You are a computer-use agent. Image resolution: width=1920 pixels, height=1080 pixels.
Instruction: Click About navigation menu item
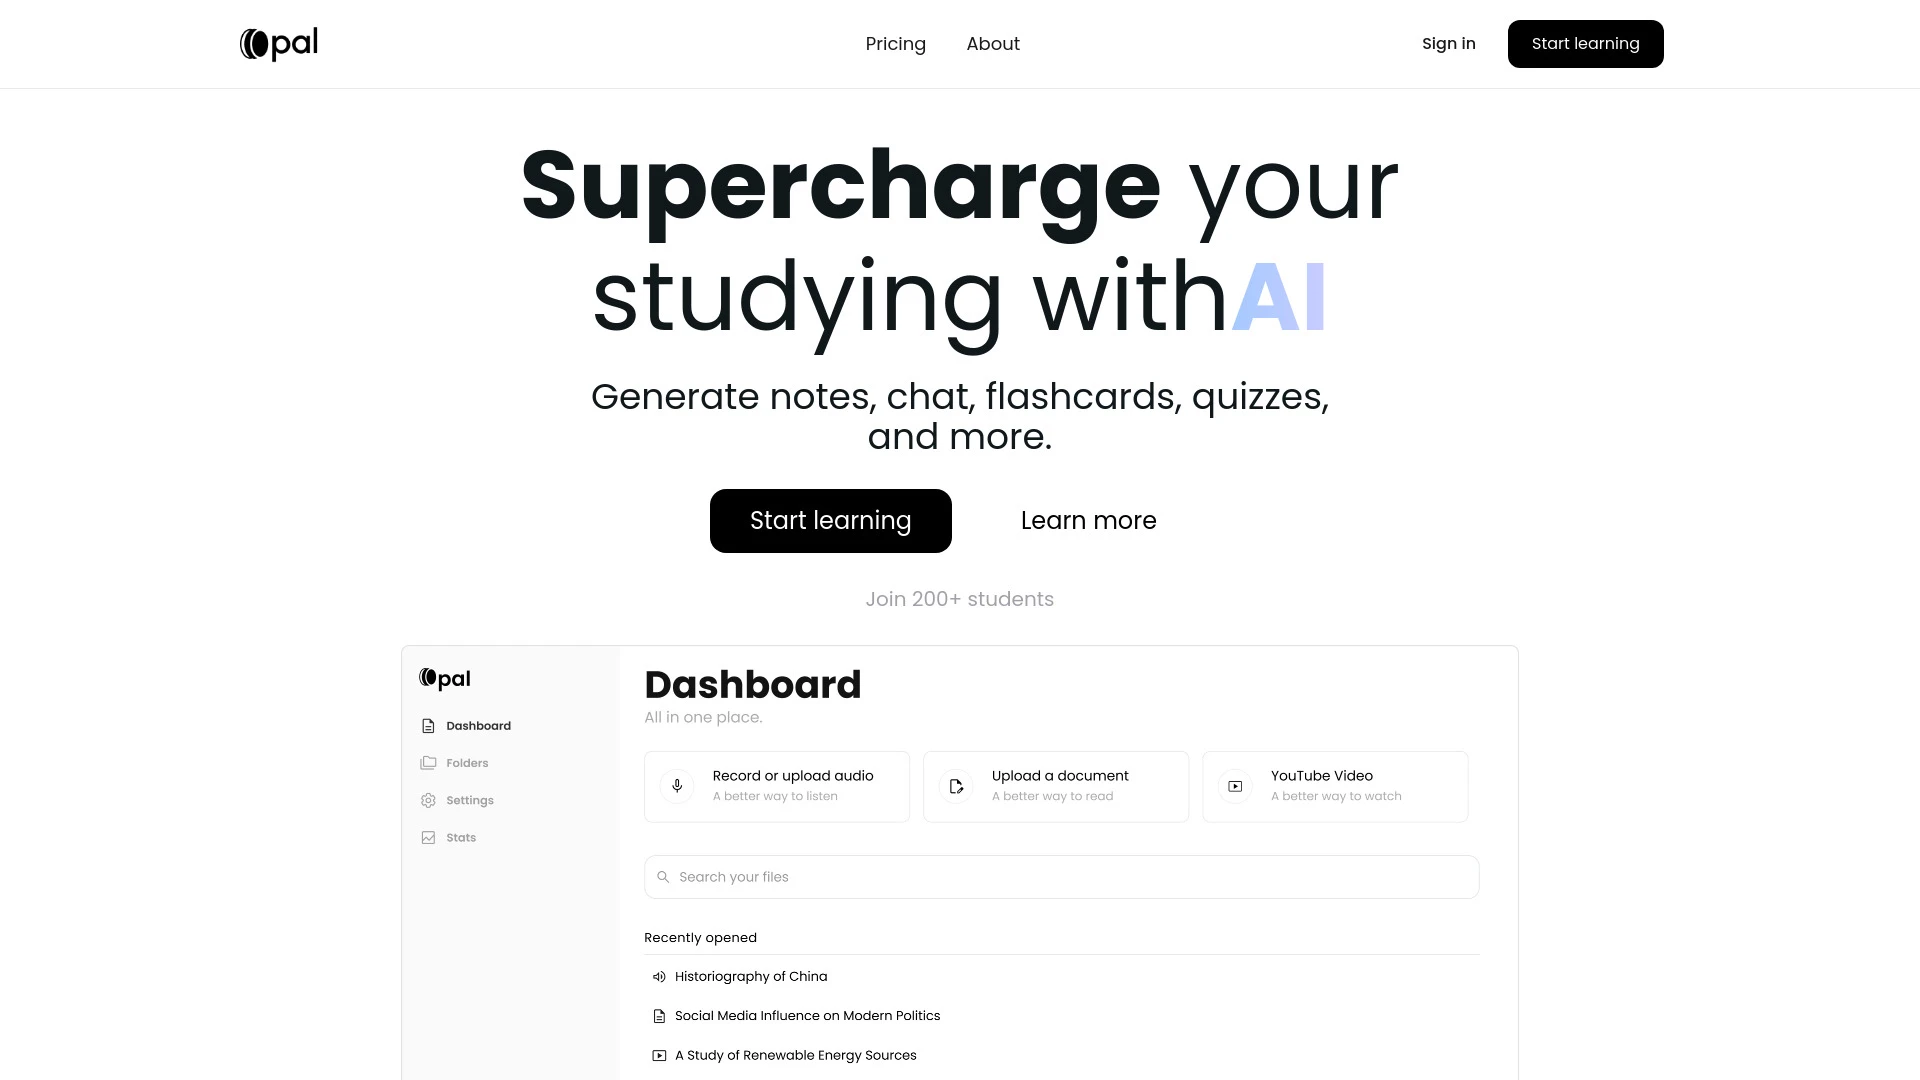pyautogui.click(x=993, y=44)
